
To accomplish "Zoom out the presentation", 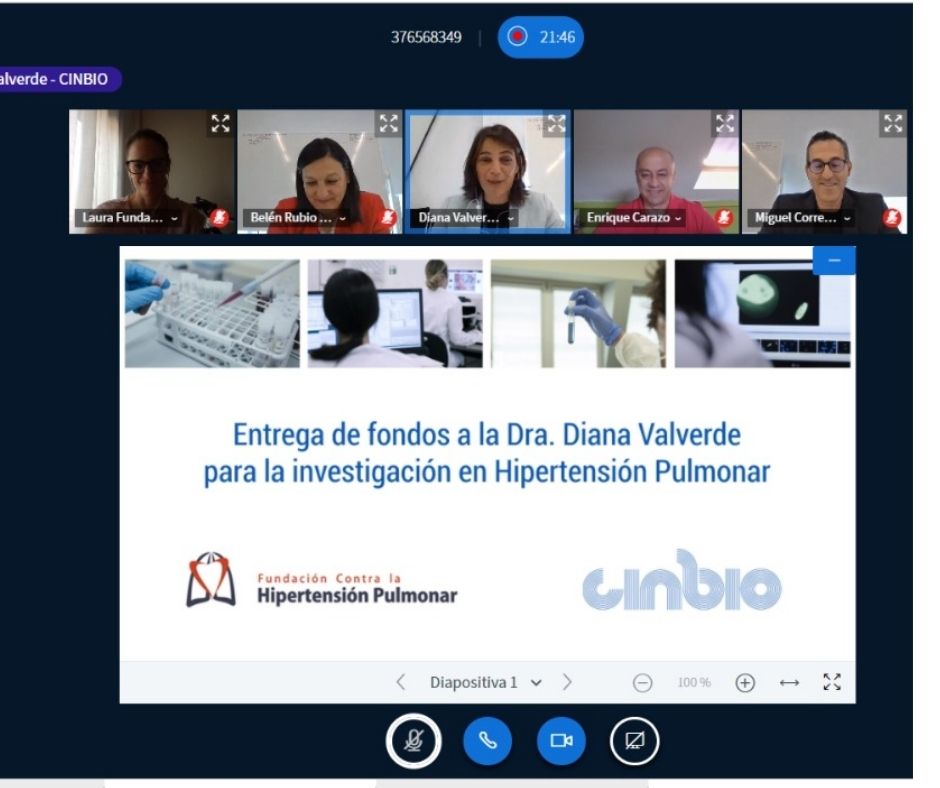I will click(642, 683).
